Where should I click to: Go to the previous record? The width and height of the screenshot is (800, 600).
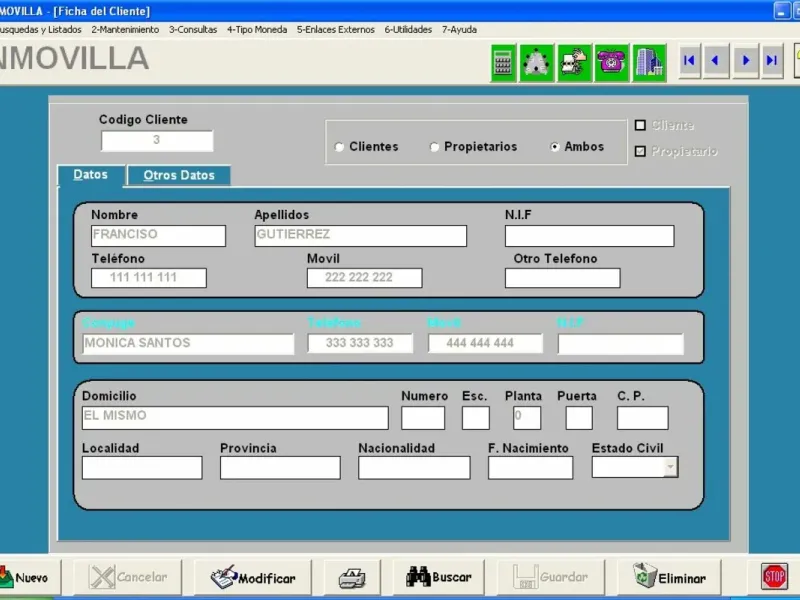pos(716,61)
